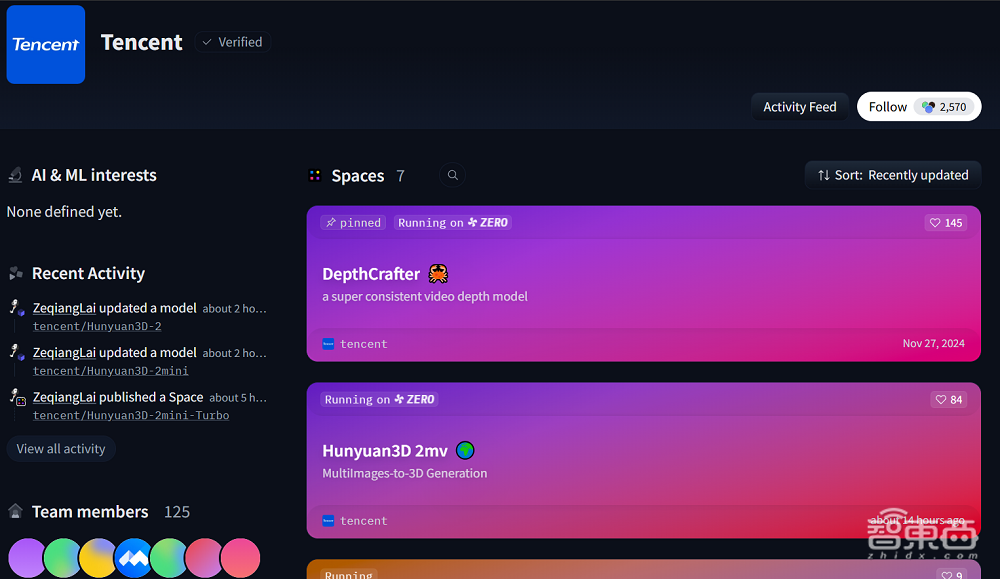The height and width of the screenshot is (579, 1000).
Task: Open the Spaces search magnifier icon
Action: pyautogui.click(x=453, y=175)
